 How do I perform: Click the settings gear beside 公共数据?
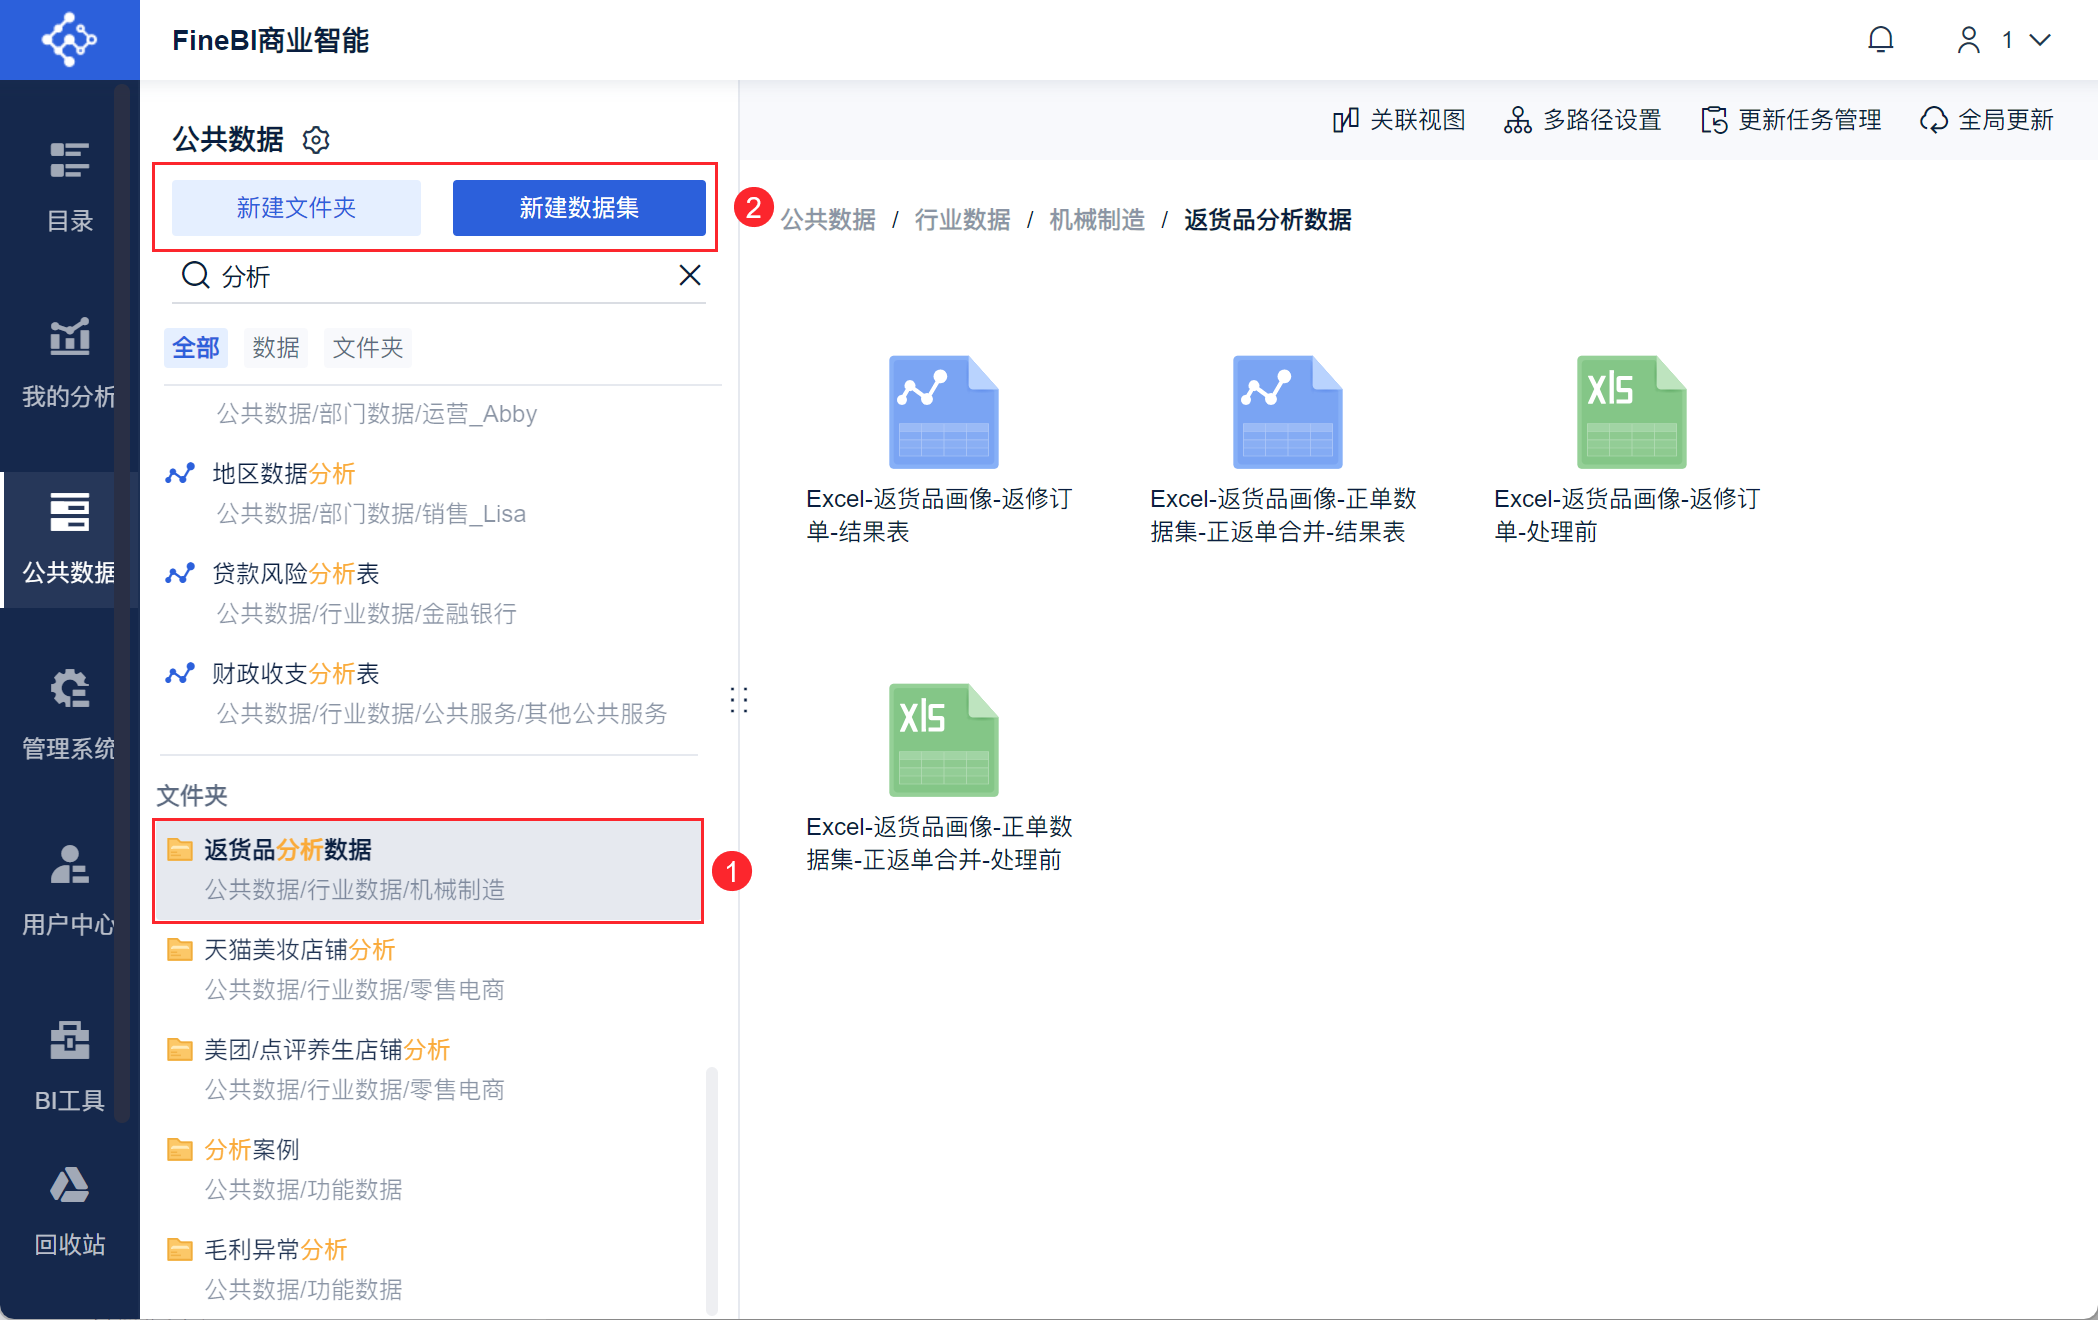(x=316, y=139)
